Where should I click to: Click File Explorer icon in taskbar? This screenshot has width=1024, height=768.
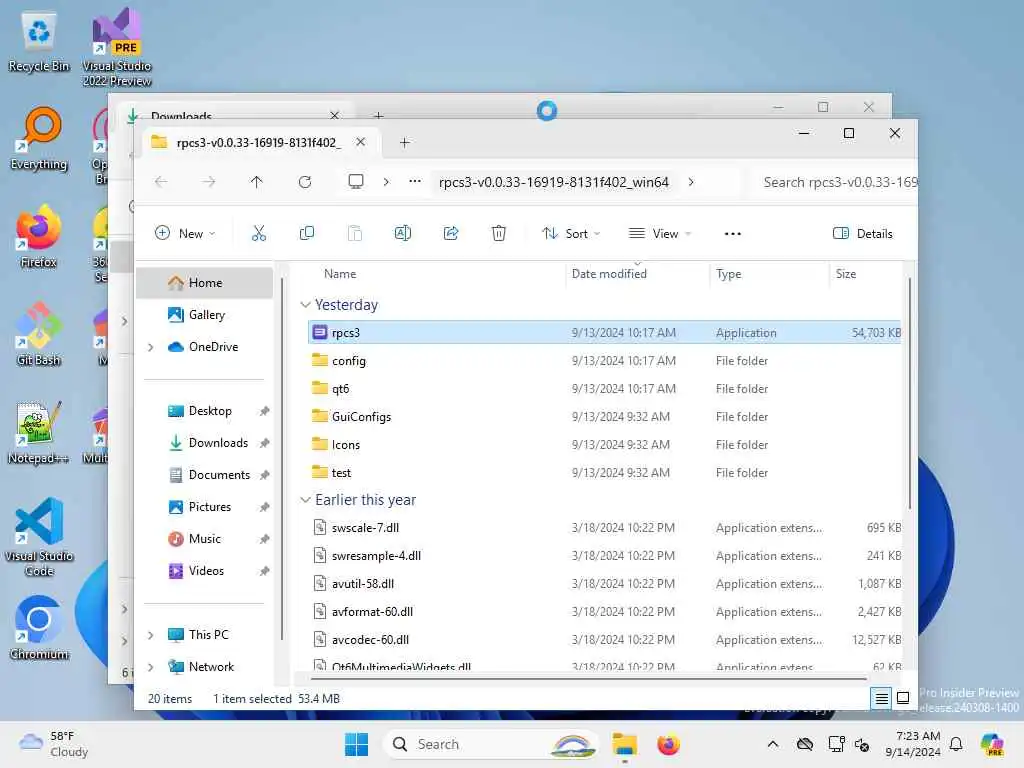[x=624, y=744]
